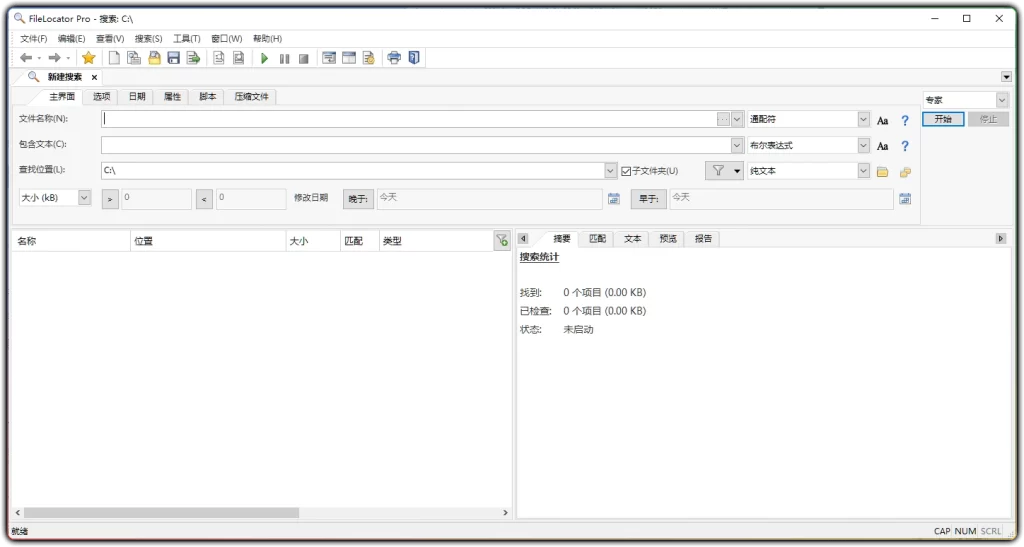
Task: Expand the 专家 mode dropdown
Action: point(1002,100)
